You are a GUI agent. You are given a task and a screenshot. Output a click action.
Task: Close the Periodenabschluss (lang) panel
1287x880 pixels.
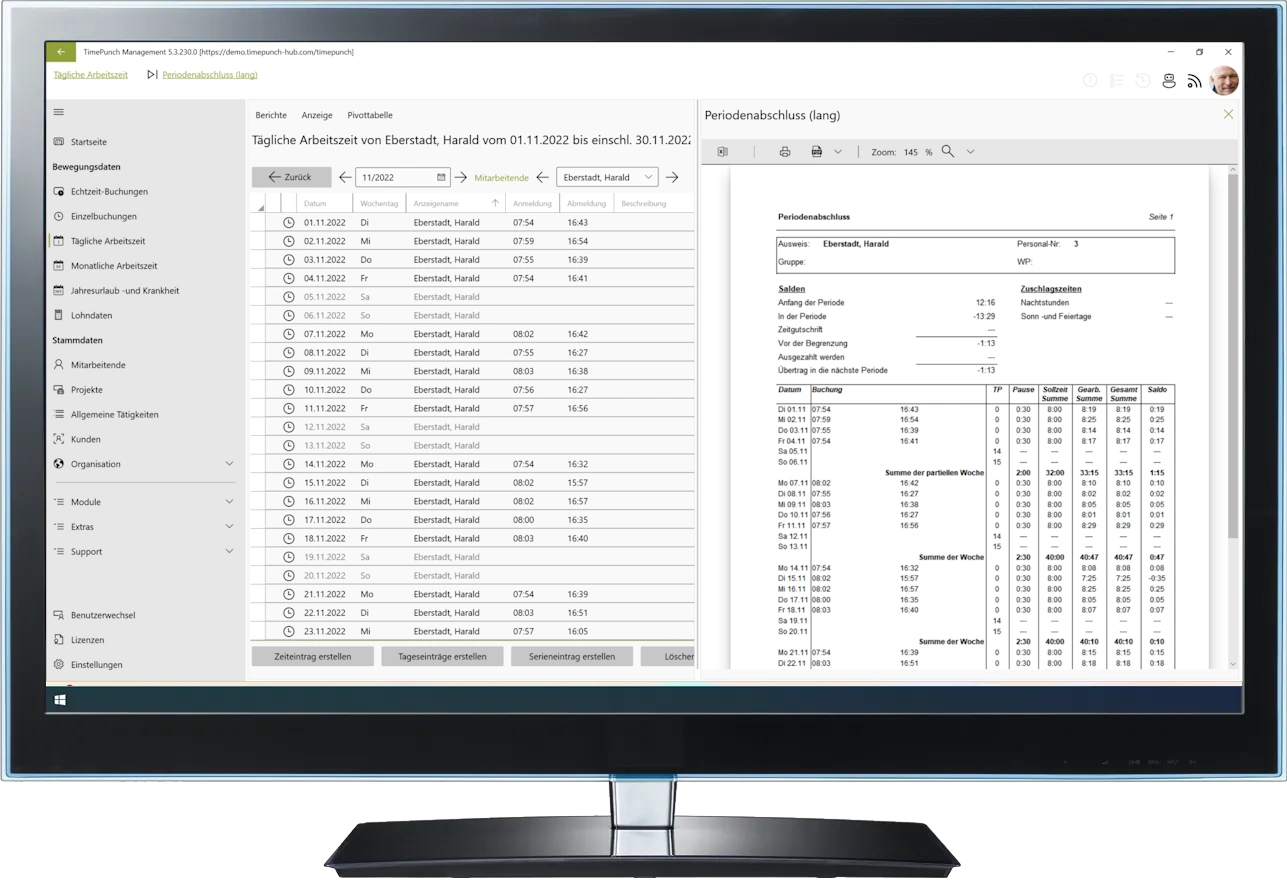[1228, 115]
